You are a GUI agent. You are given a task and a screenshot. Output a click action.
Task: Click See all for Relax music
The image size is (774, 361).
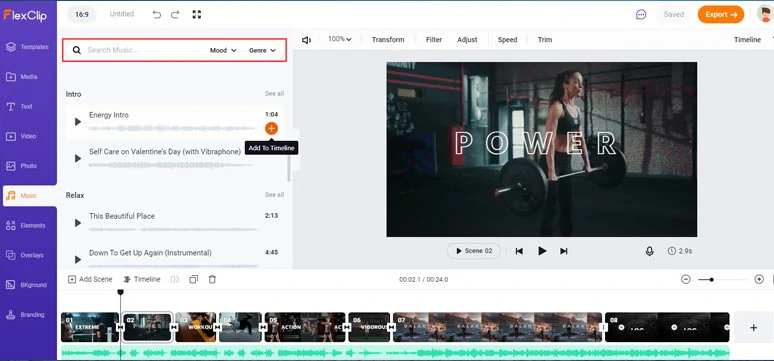point(274,195)
